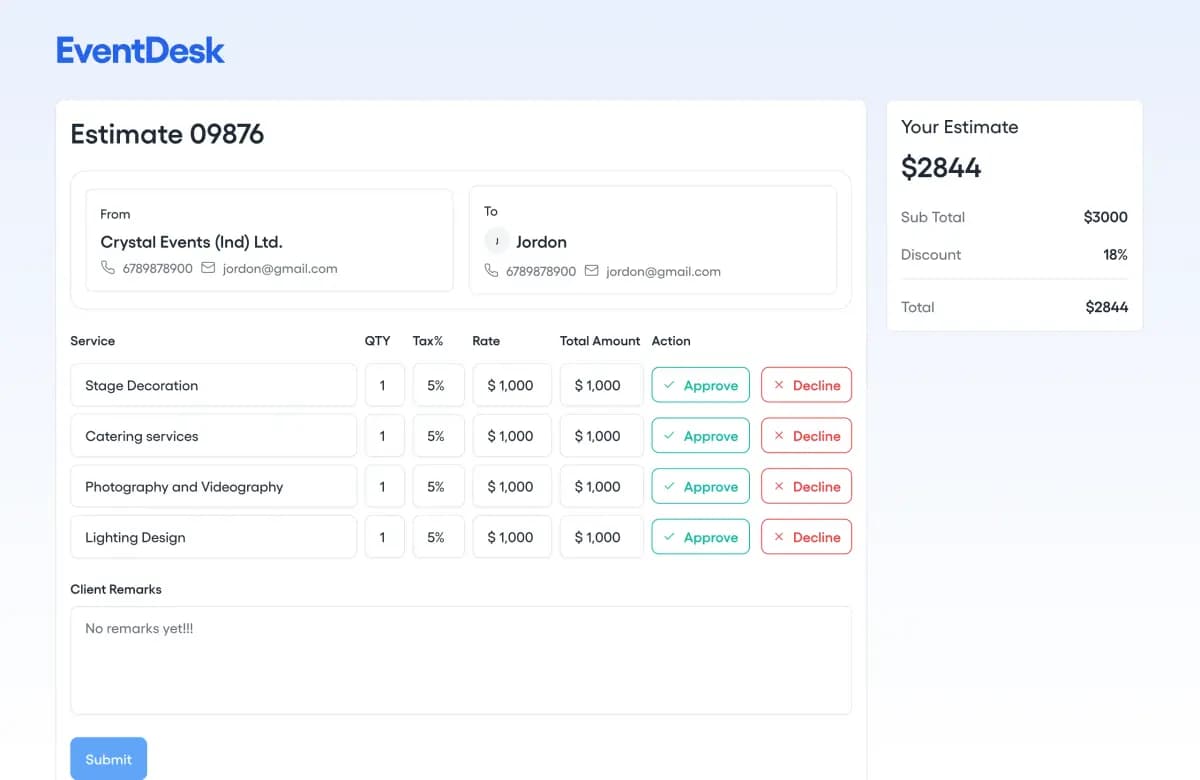Approve the Catering services line item
1200x780 pixels.
tap(700, 435)
